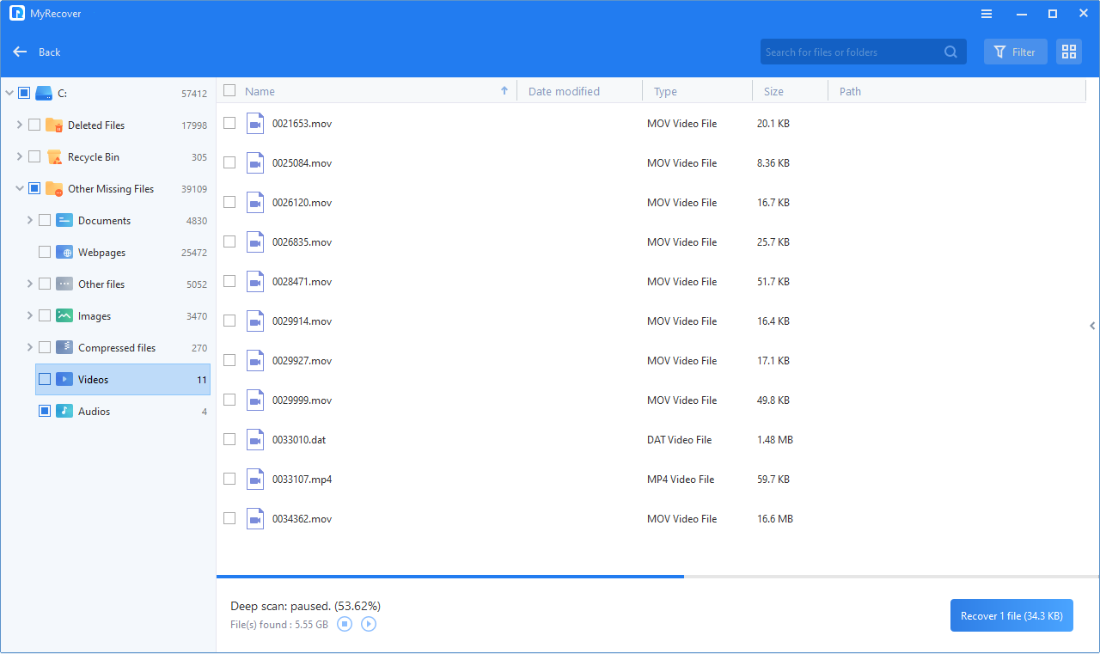
Task: Resume the paused deep scan
Action: (368, 624)
